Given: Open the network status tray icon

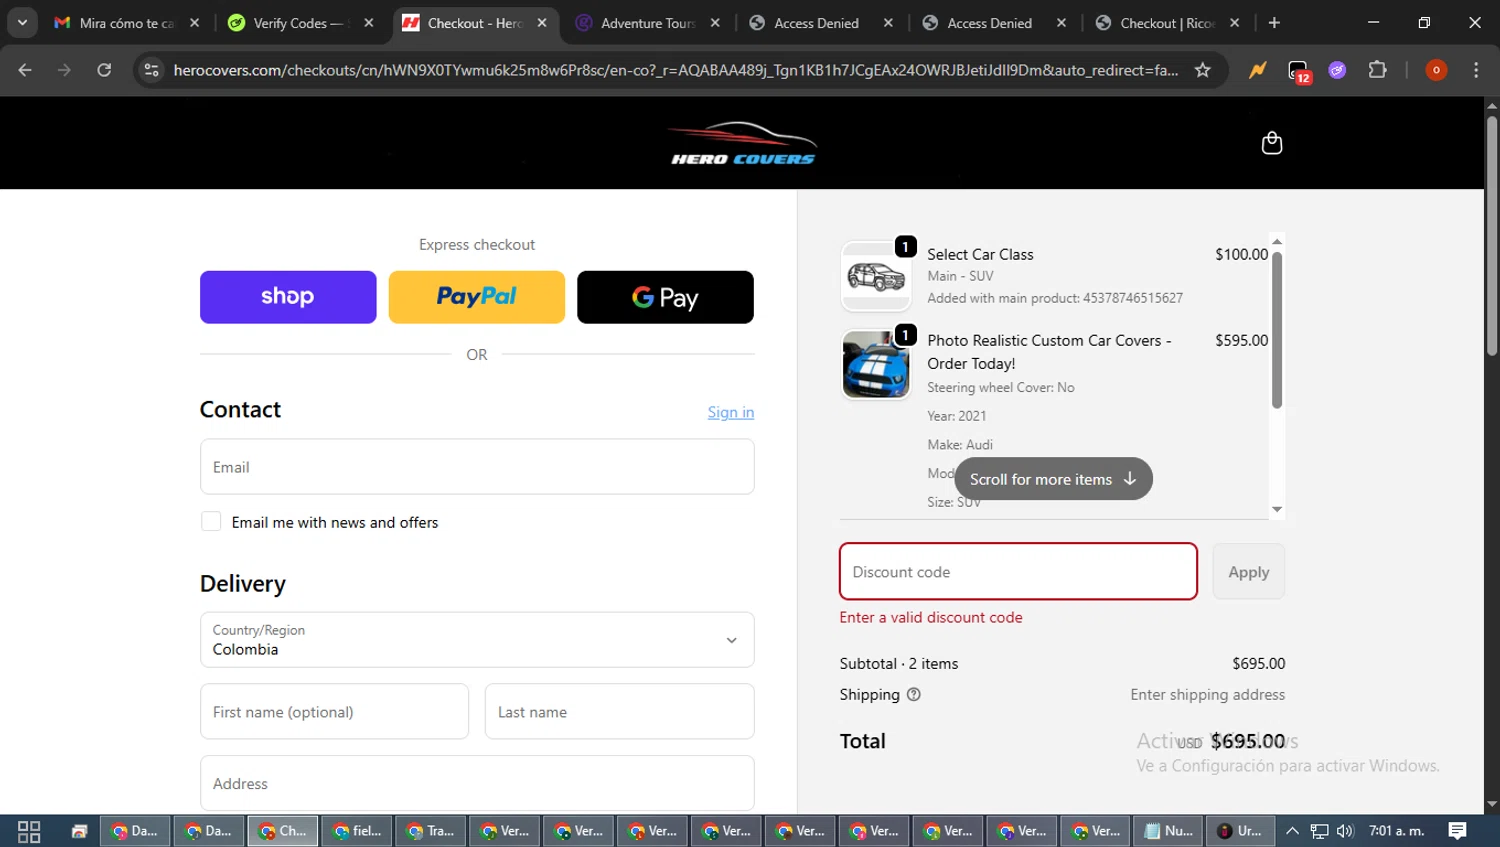Looking at the screenshot, I should click(x=1320, y=831).
